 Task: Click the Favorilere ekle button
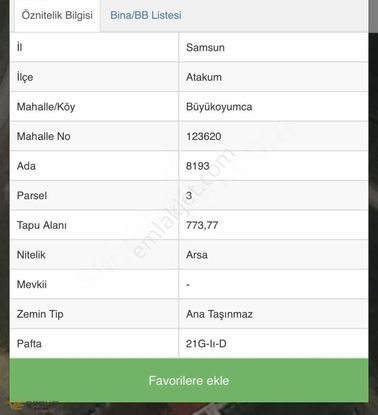point(189,380)
